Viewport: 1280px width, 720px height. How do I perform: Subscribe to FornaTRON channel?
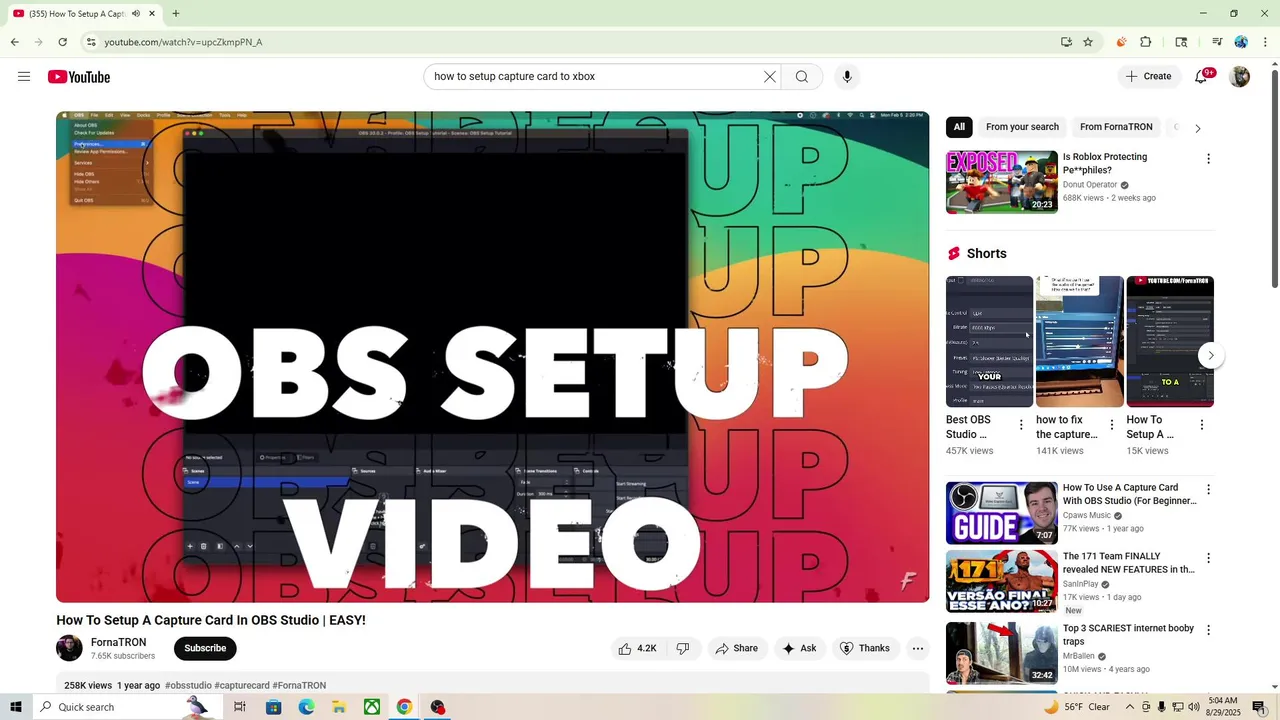tap(205, 648)
